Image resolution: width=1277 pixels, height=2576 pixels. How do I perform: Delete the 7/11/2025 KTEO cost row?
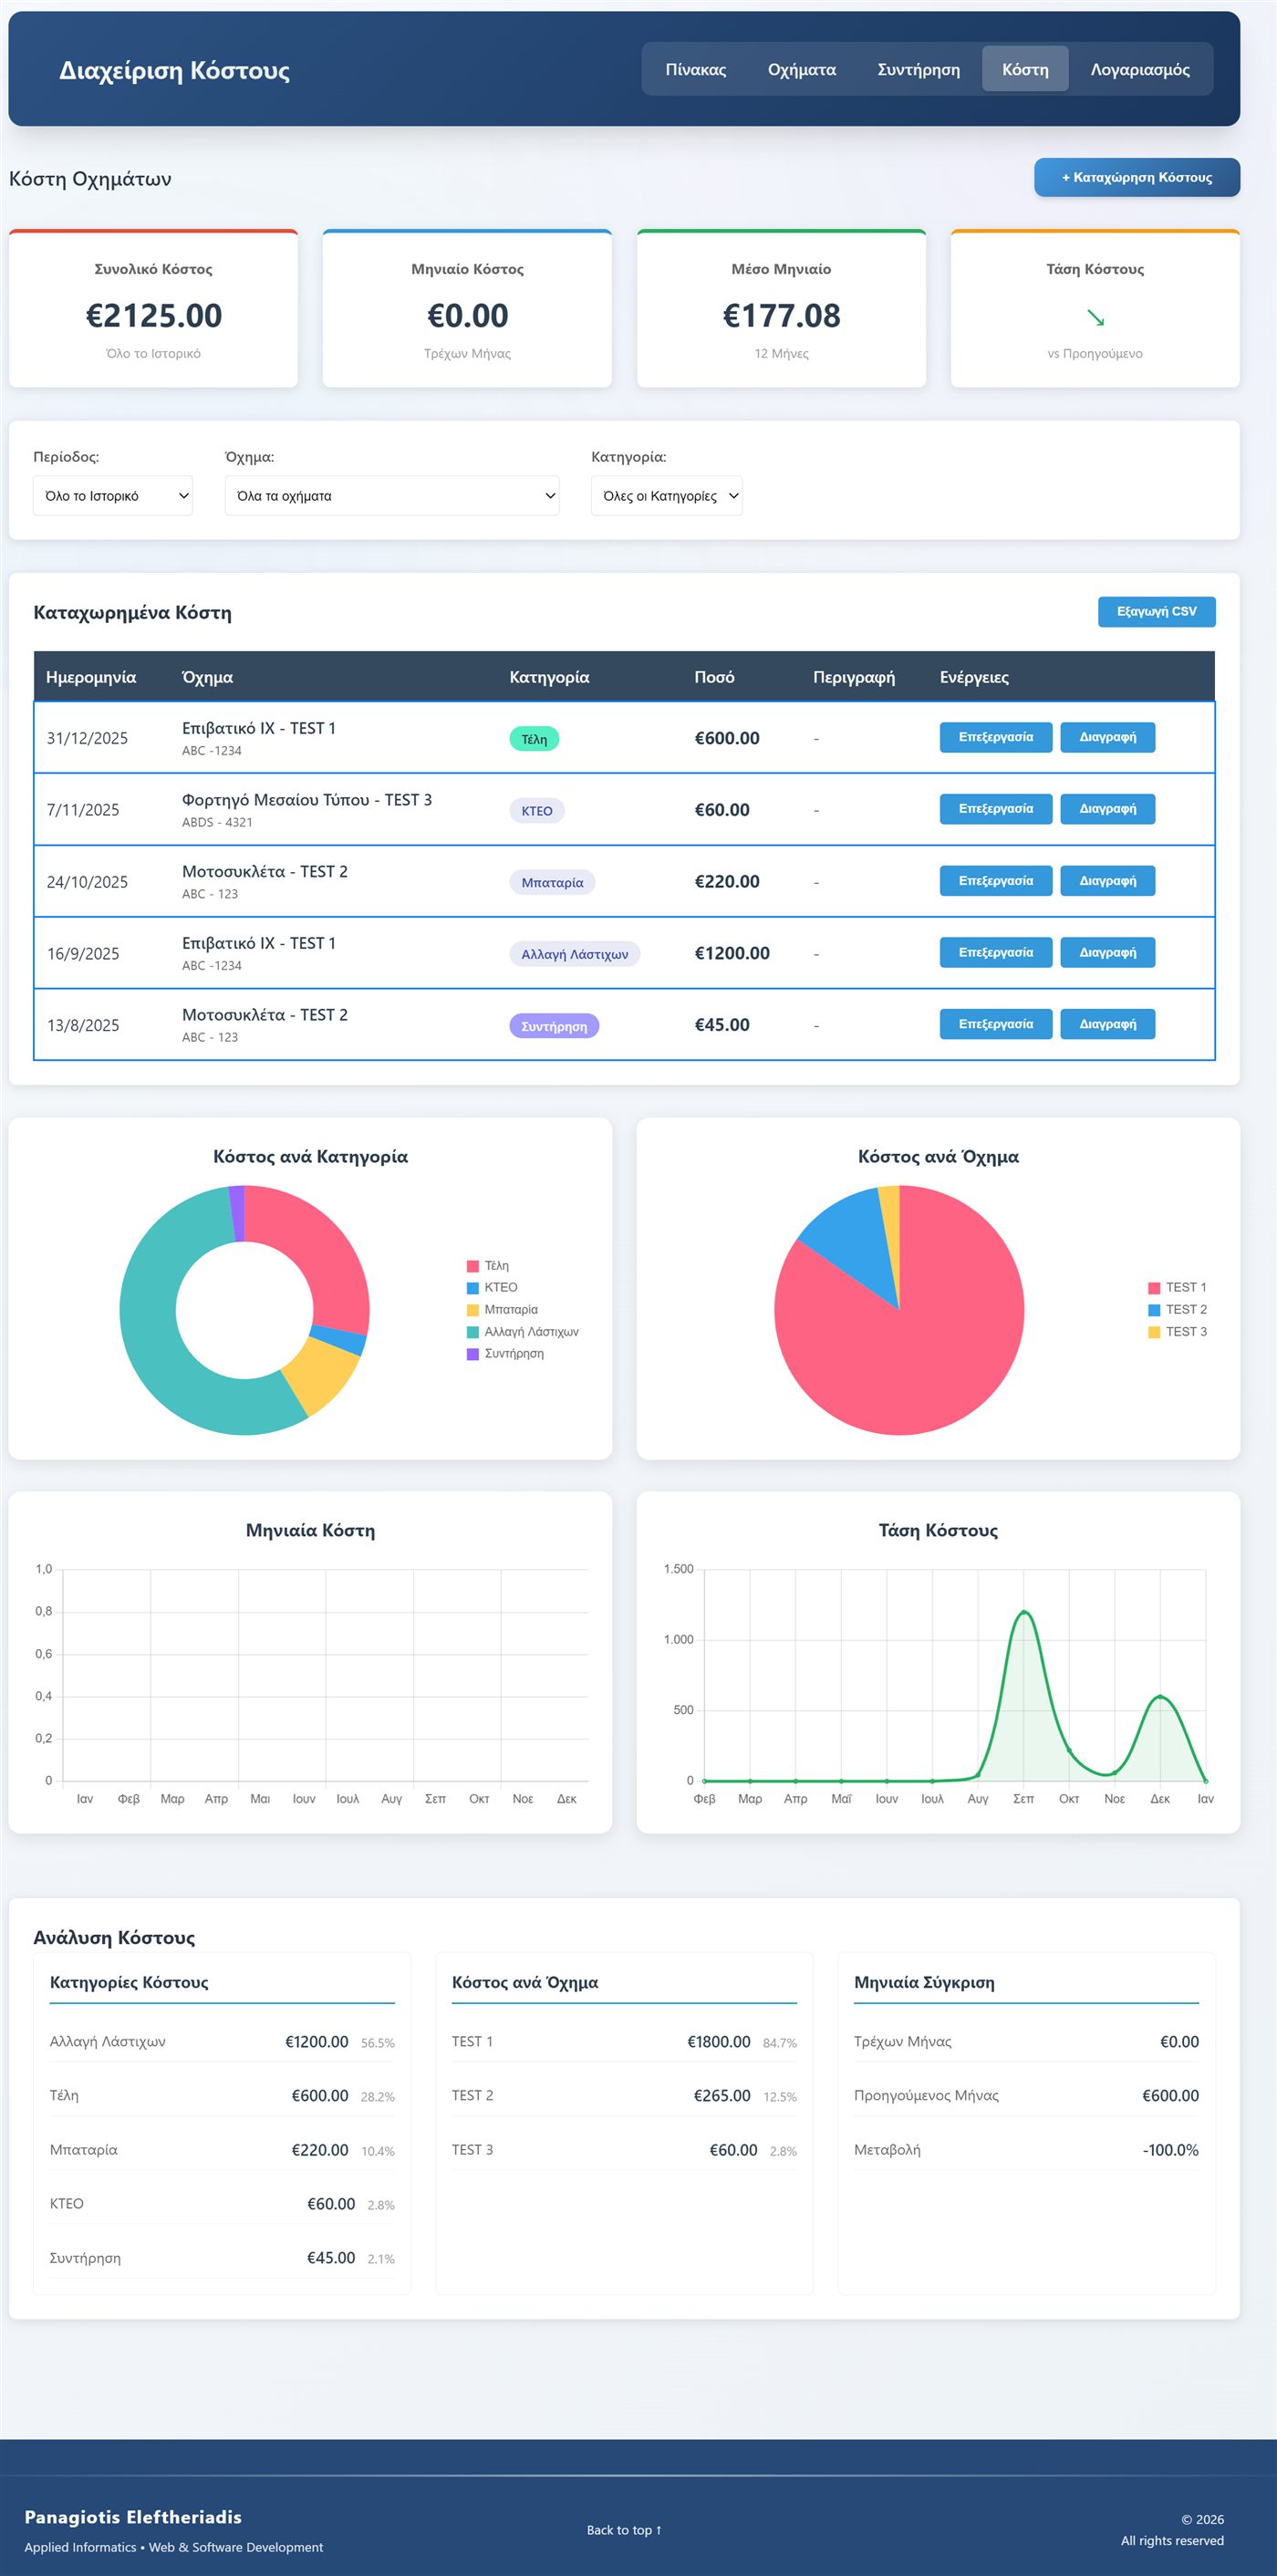(x=1107, y=809)
